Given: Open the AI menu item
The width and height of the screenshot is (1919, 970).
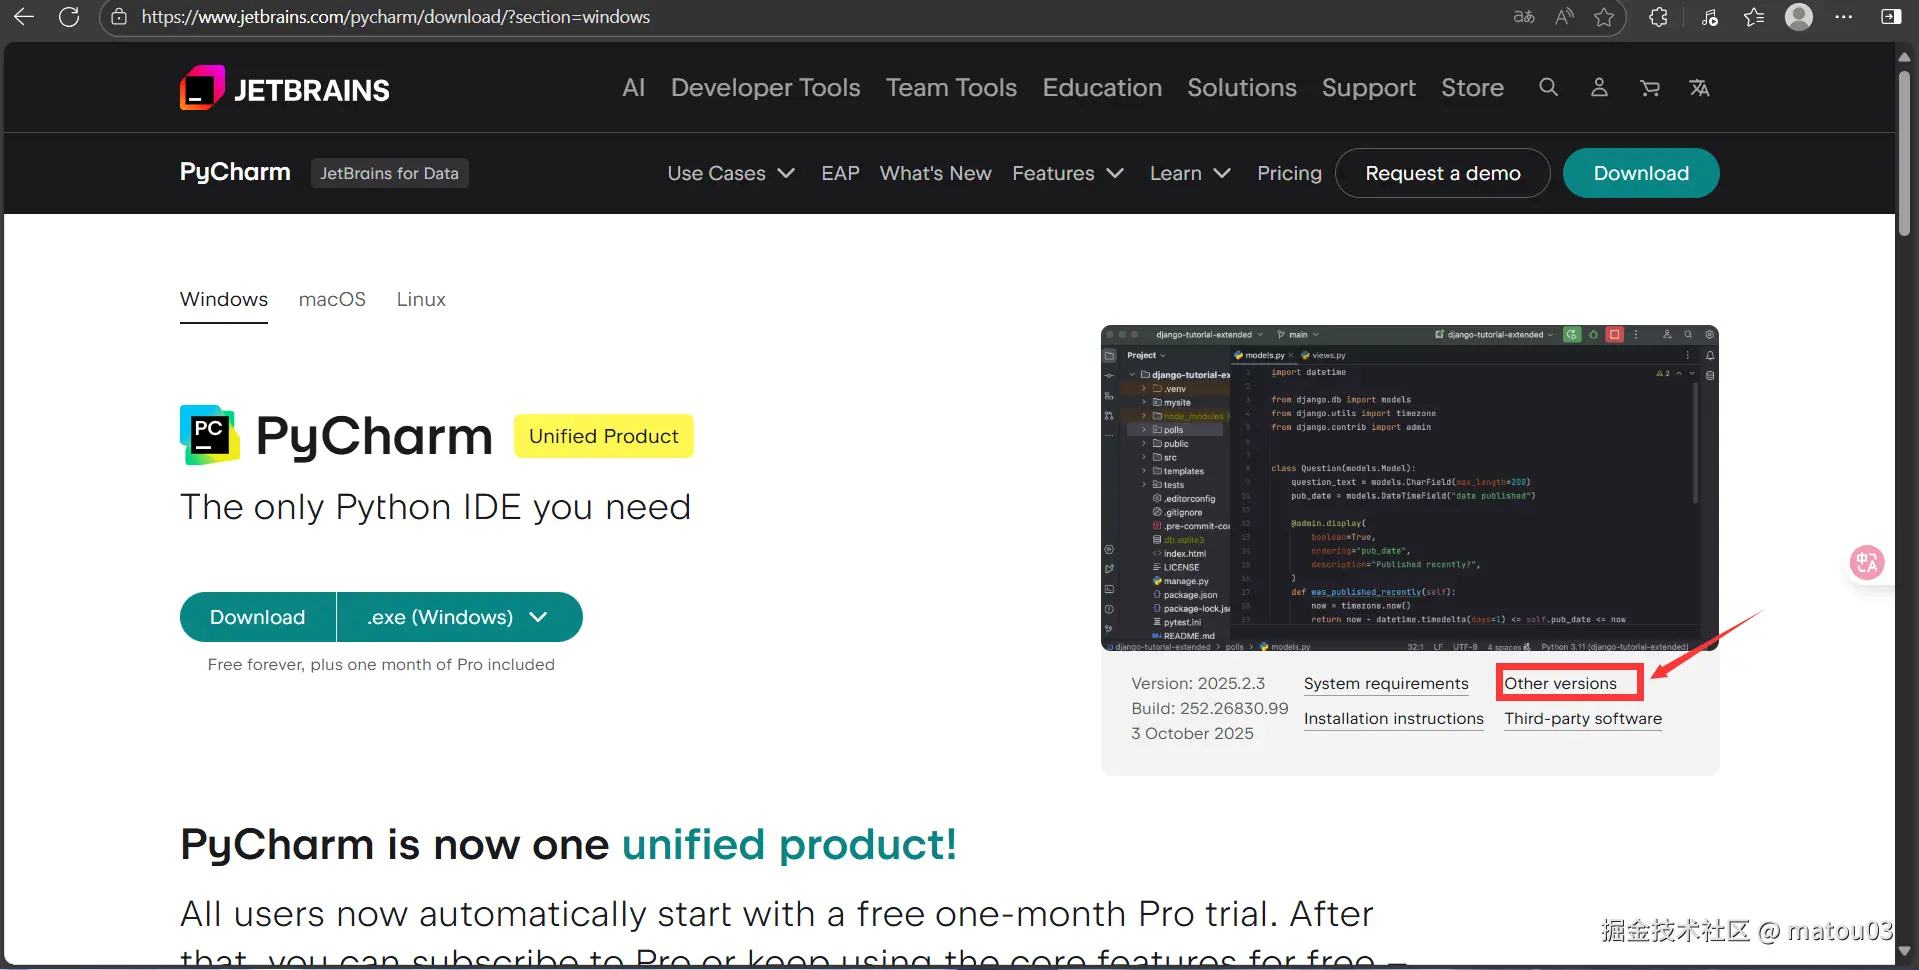Looking at the screenshot, I should click(x=633, y=88).
